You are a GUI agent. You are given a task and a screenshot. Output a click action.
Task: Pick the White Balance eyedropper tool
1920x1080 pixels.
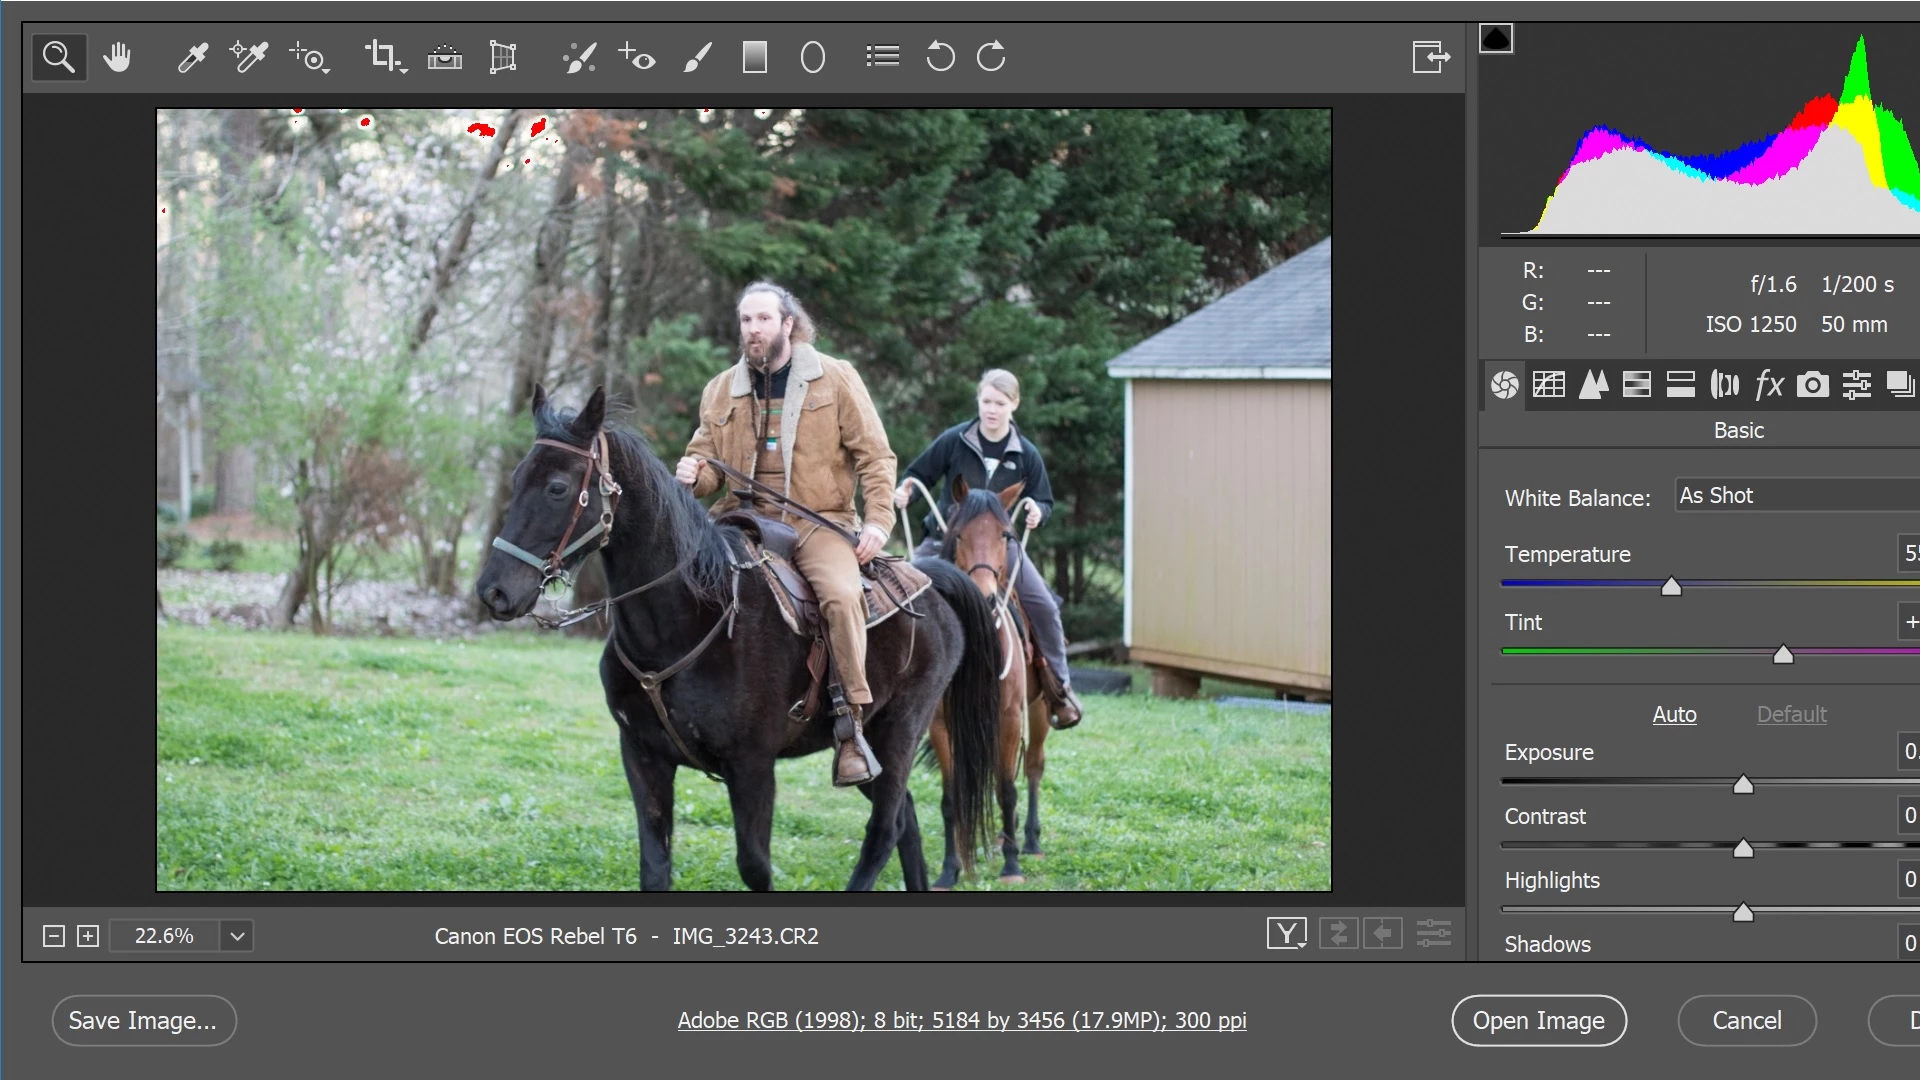tap(192, 57)
